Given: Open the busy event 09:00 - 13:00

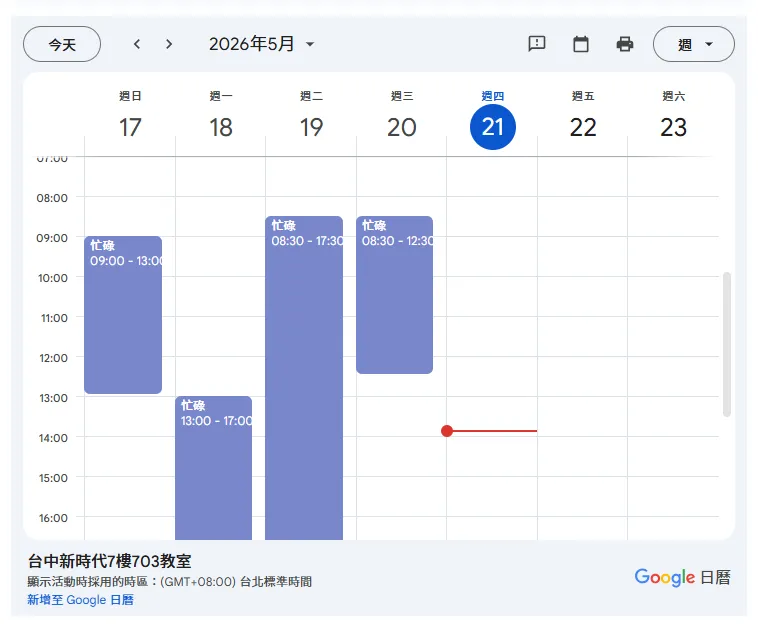Looking at the screenshot, I should coord(123,315).
